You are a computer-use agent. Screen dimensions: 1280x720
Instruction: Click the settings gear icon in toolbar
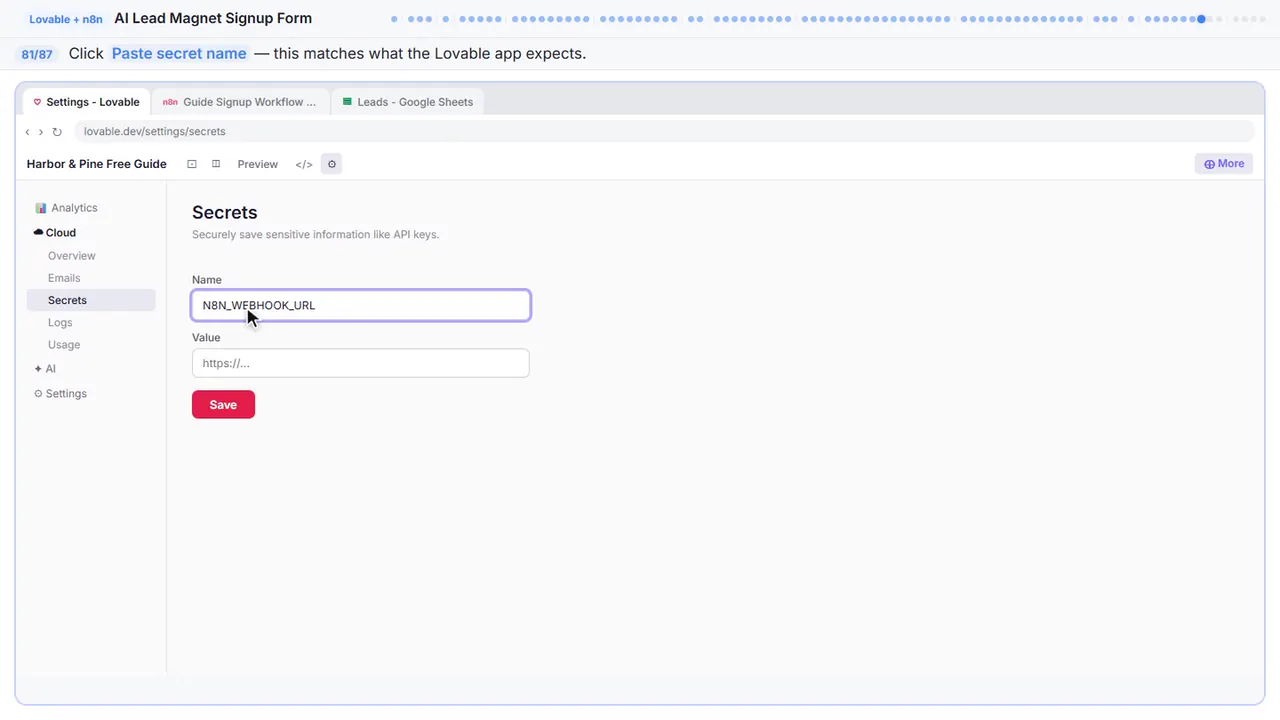click(x=332, y=164)
